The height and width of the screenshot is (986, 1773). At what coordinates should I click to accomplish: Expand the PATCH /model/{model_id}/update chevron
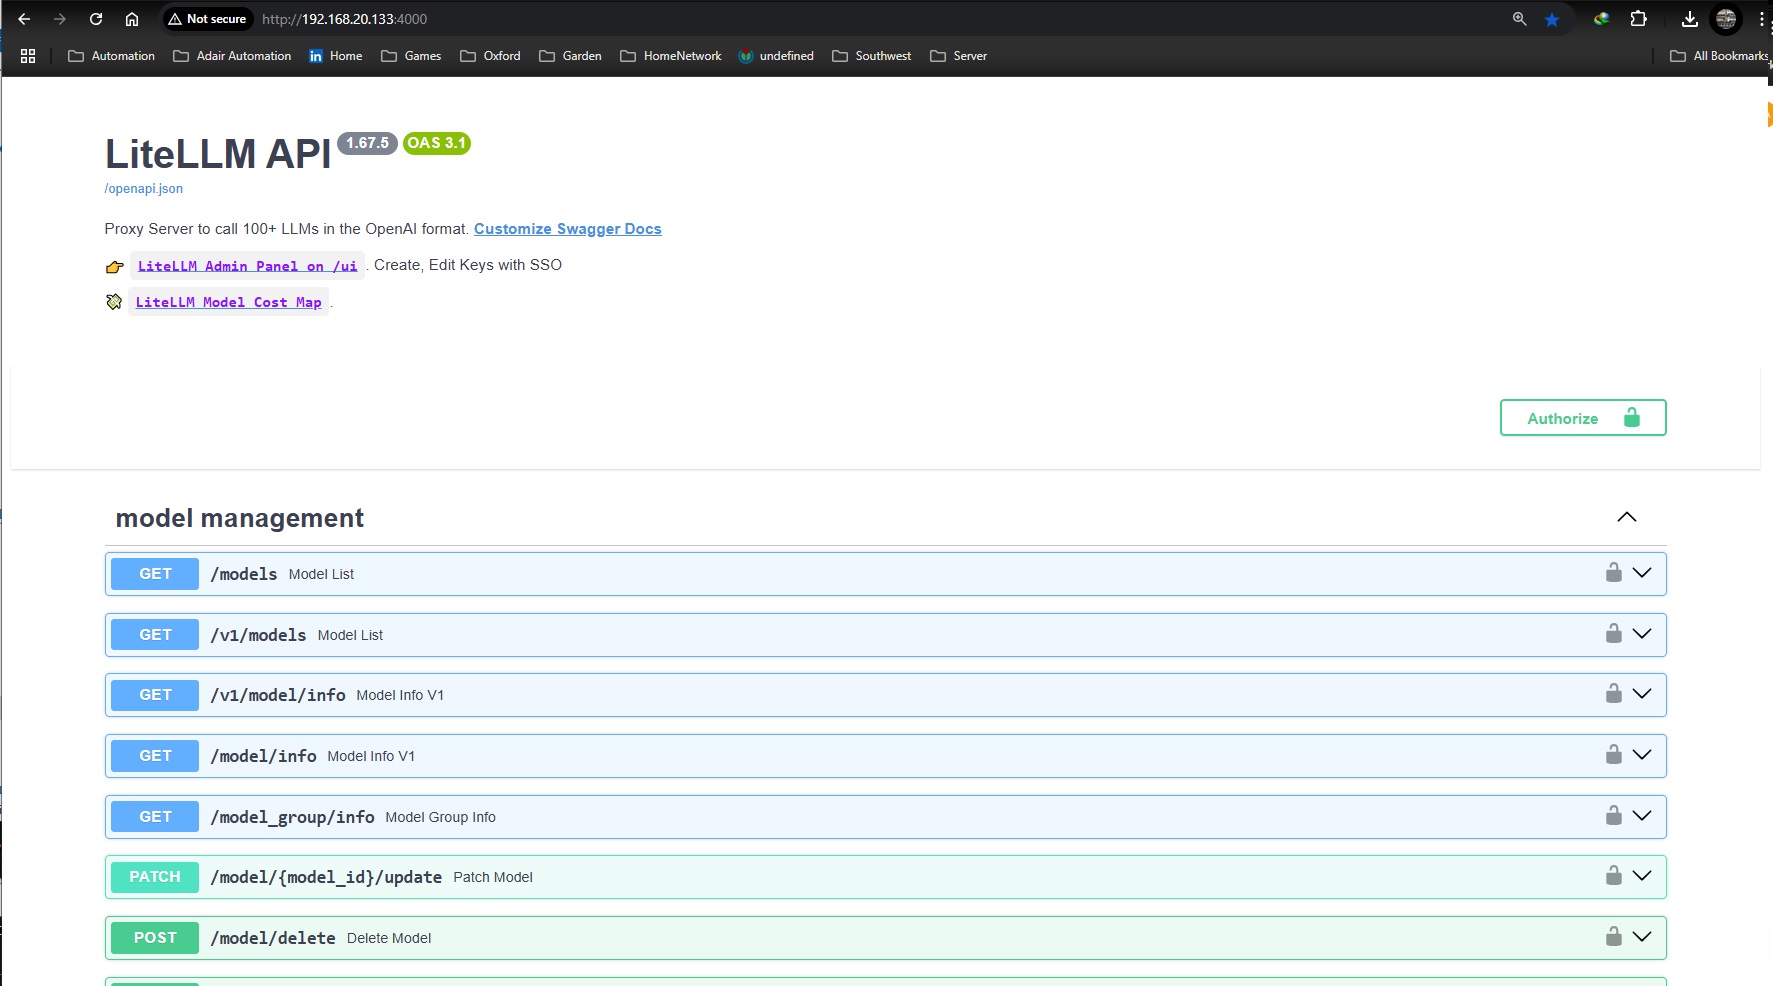pos(1642,876)
